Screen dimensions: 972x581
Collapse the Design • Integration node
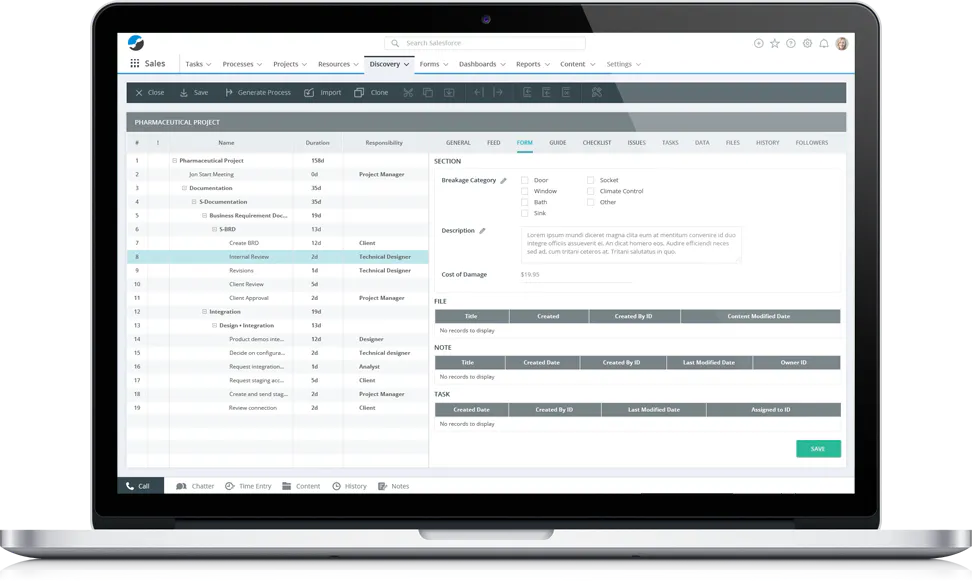coord(214,325)
